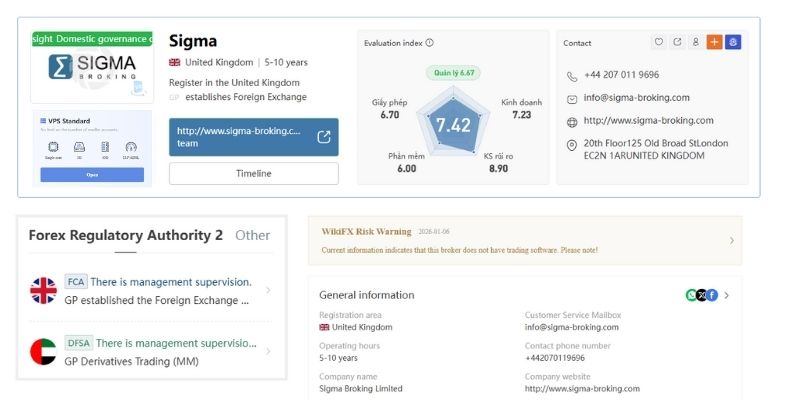Click the UAE flag beside DFSA entry
This screenshot has width=800, height=400.
(43, 352)
